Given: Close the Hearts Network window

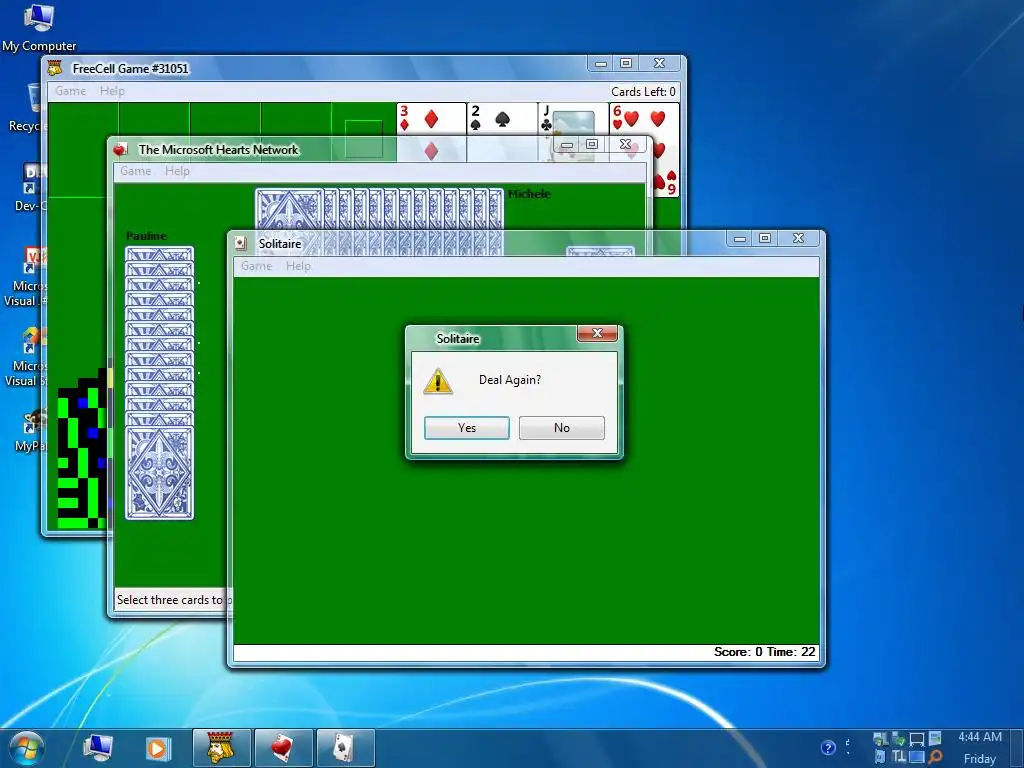Looking at the screenshot, I should point(625,144).
